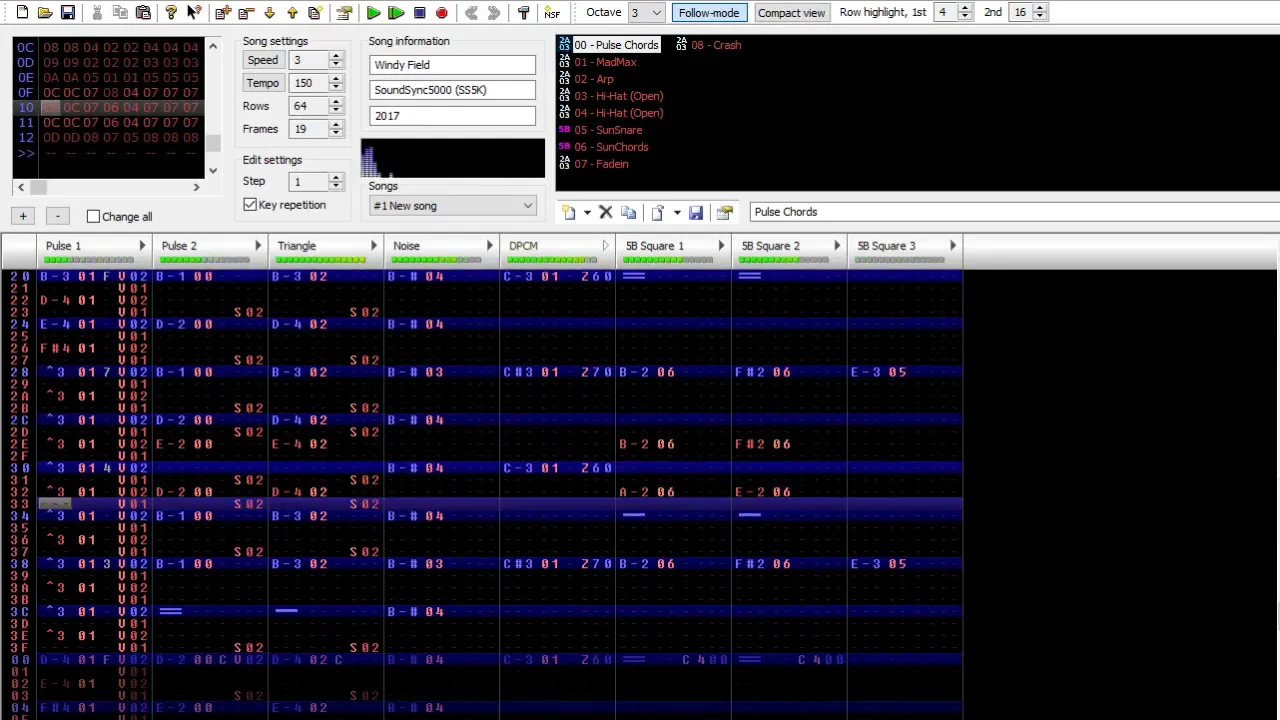Add a new frame
Viewport: 1280px width, 720px height.
[223, 13]
